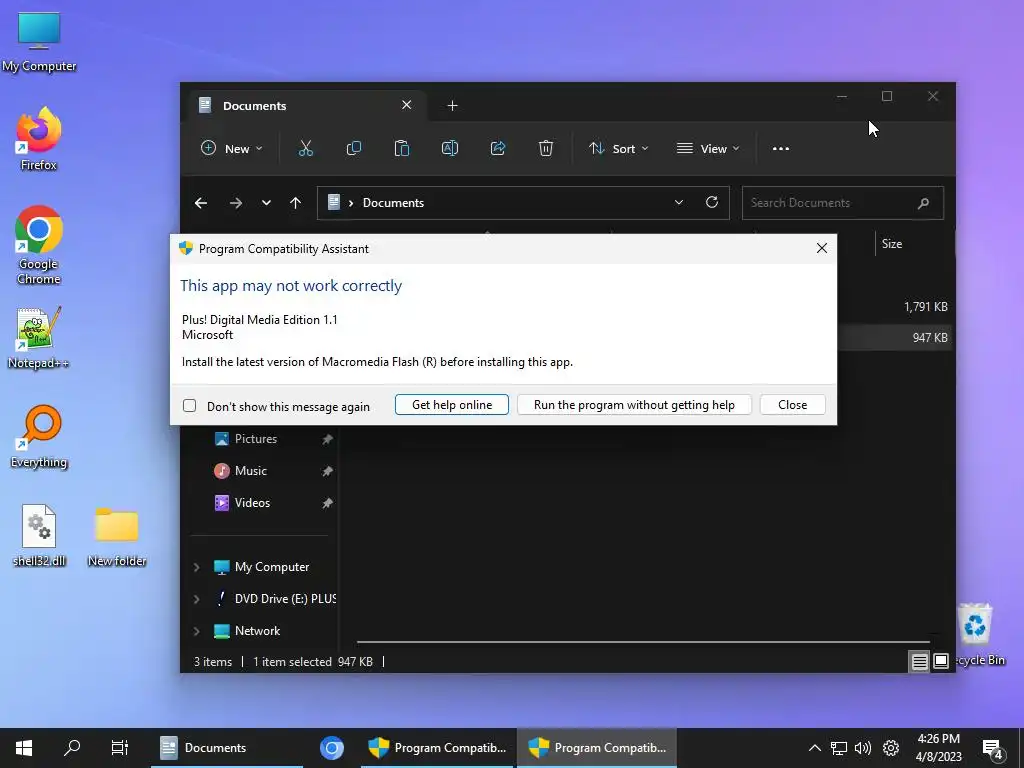This screenshot has height=768, width=1024.
Task: Open the New dropdown menu
Action: tap(232, 148)
